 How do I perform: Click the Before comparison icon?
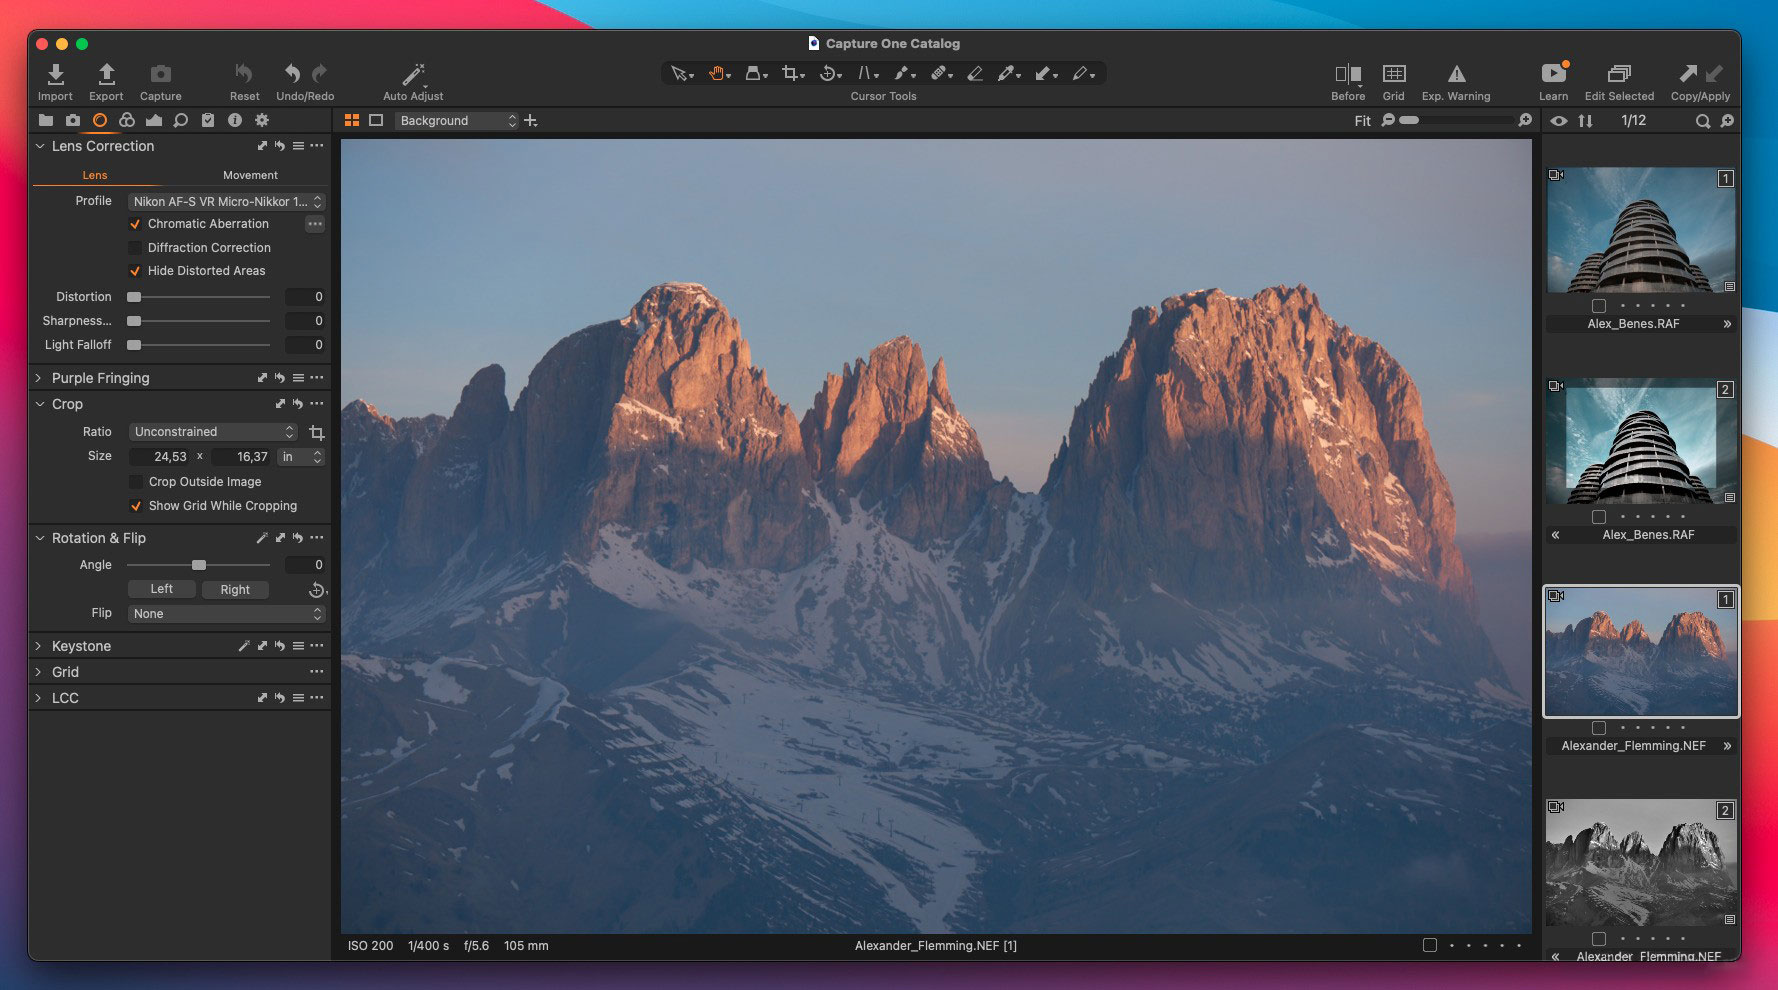coord(1347,75)
